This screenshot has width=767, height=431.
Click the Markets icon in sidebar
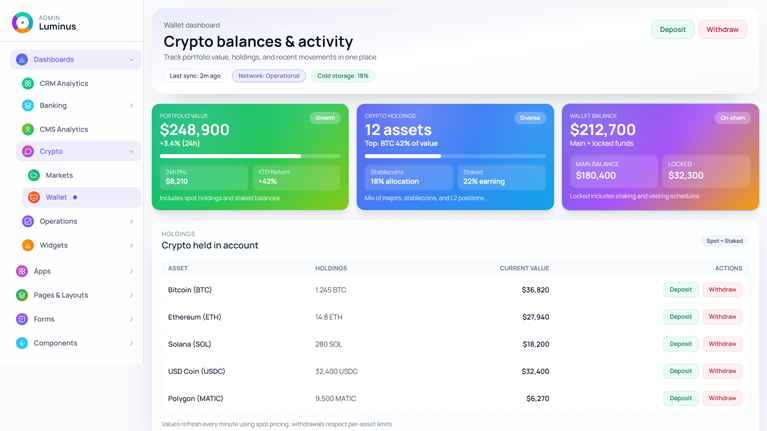pos(34,175)
